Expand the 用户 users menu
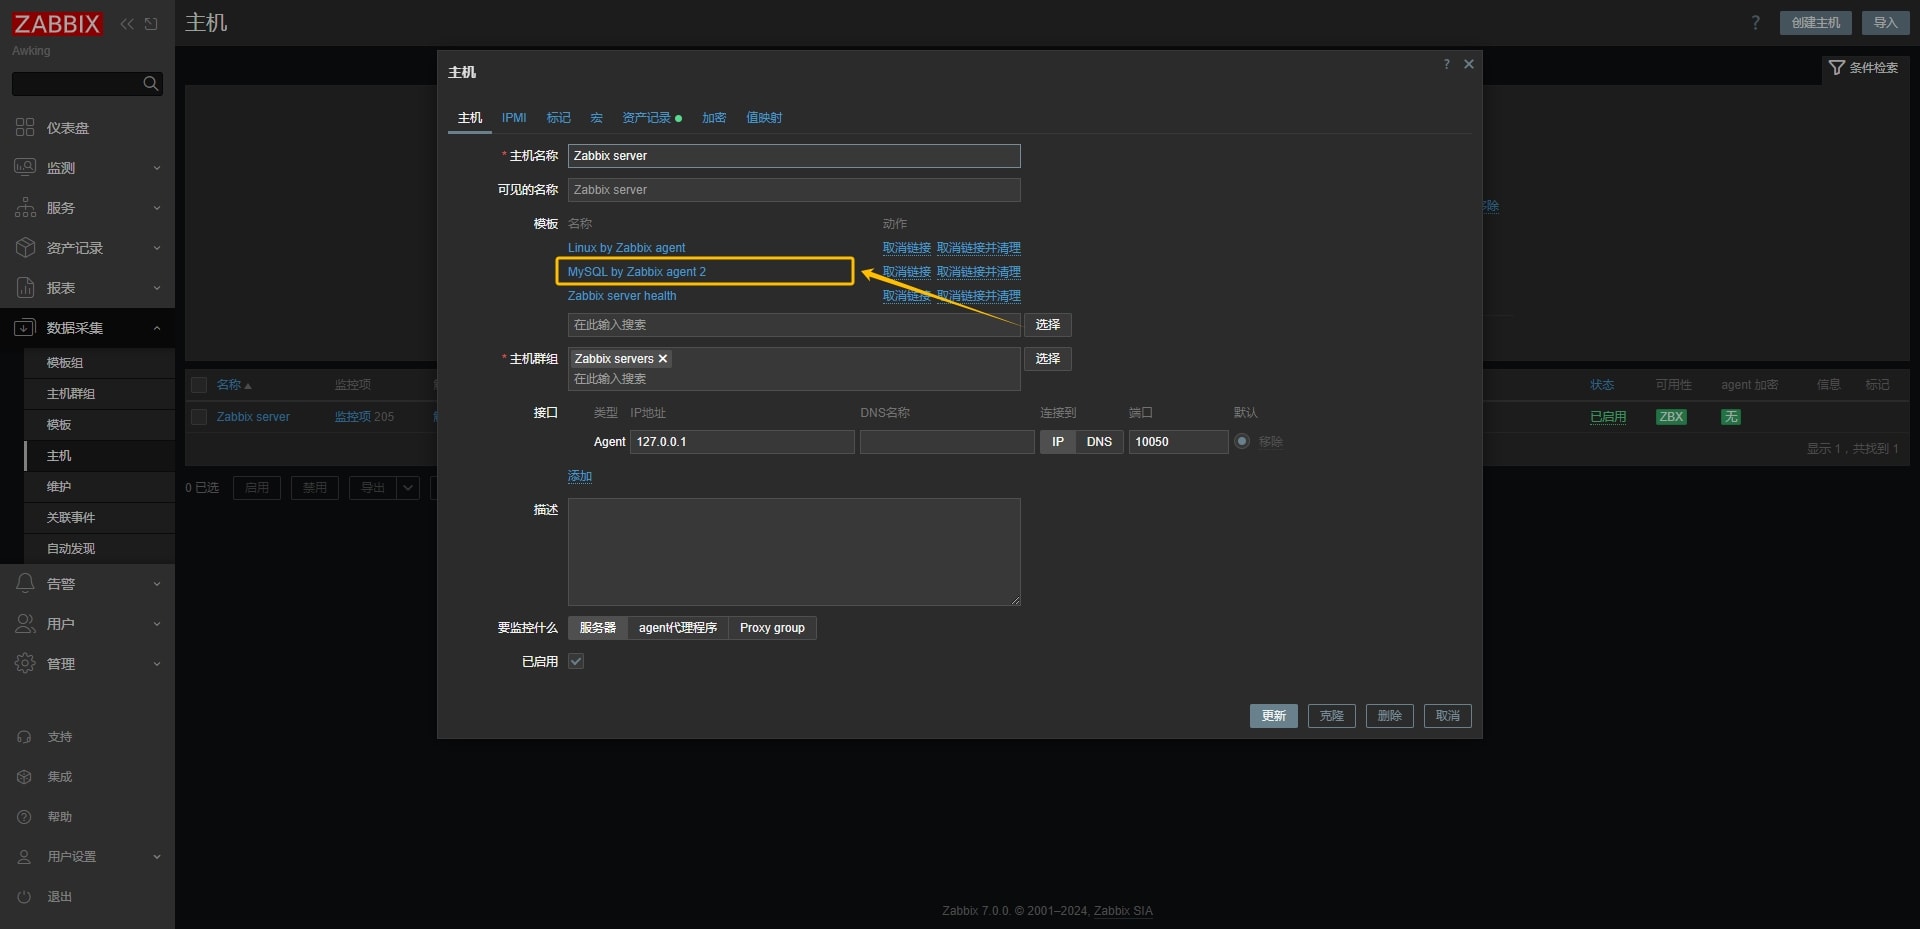Screen dimensions: 1920x929 [x=87, y=624]
